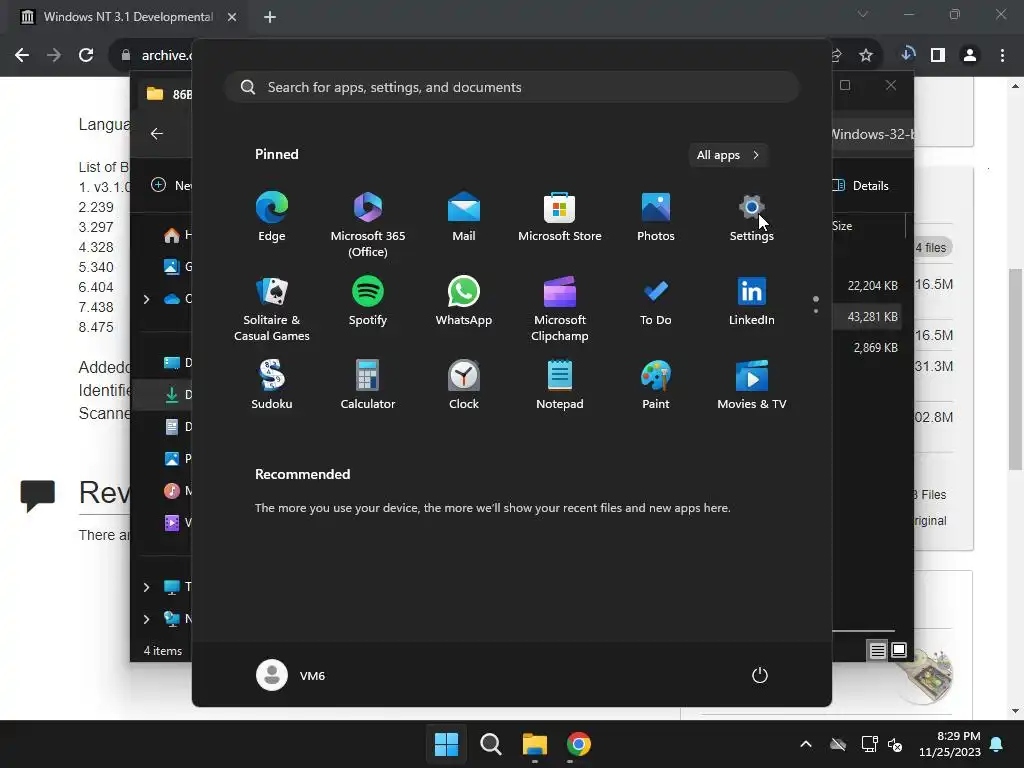
Task: Open Sudoku game
Action: (x=272, y=385)
